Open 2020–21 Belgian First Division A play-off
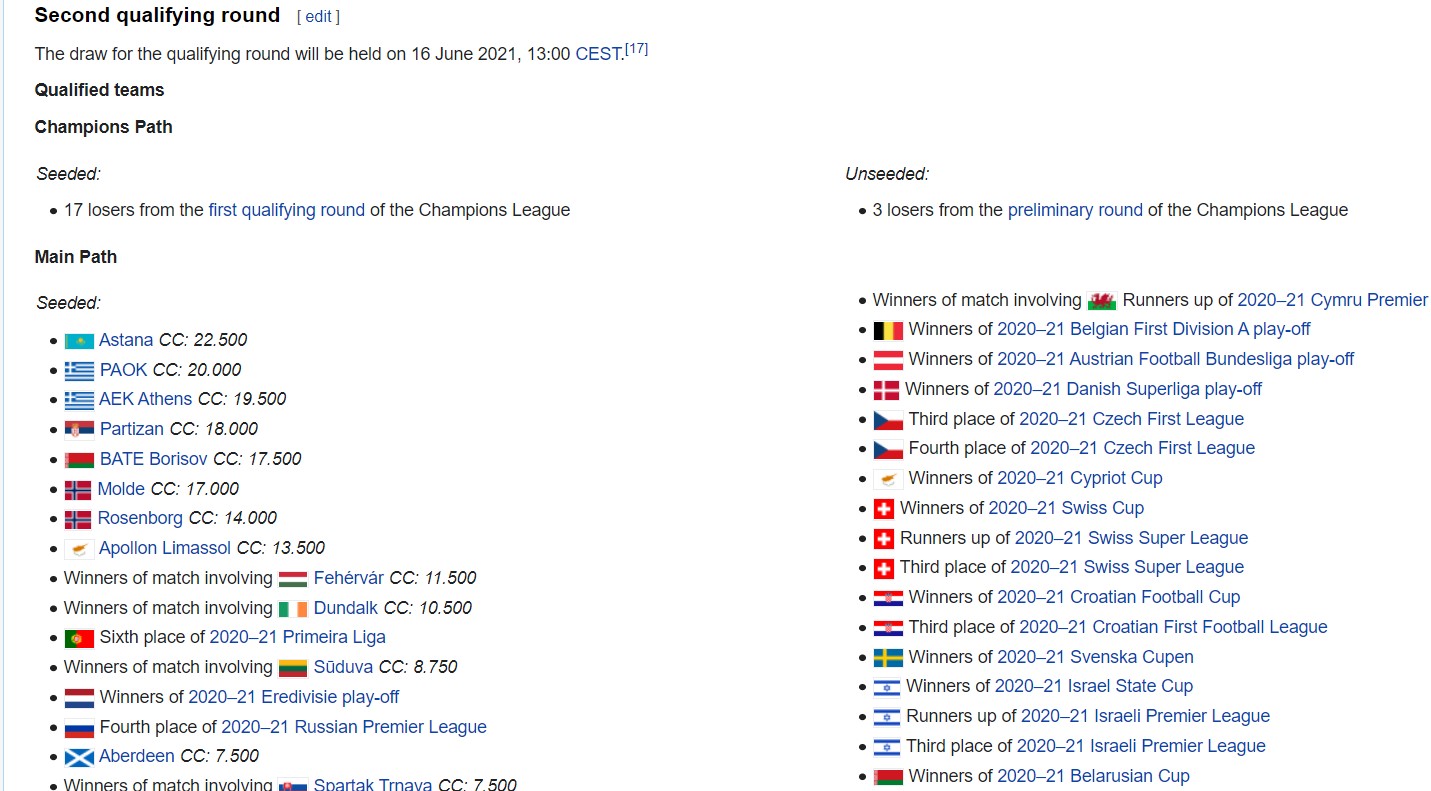The image size is (1431, 791). point(1154,329)
